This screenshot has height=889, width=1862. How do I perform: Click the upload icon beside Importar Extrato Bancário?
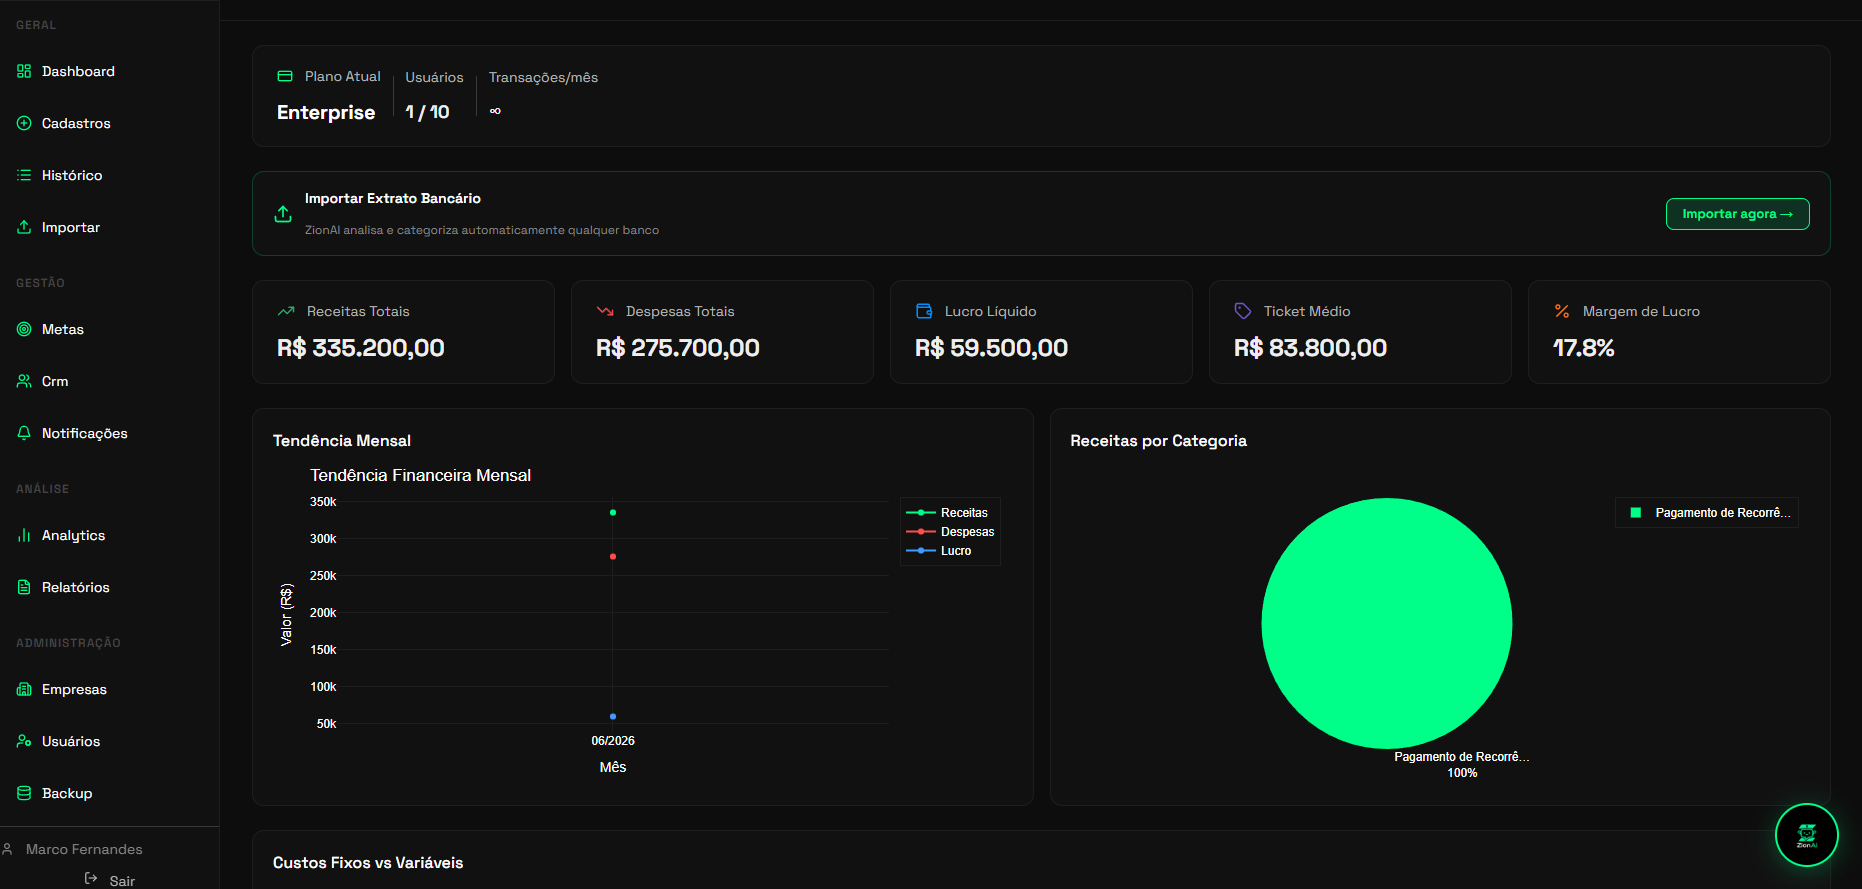tap(283, 214)
